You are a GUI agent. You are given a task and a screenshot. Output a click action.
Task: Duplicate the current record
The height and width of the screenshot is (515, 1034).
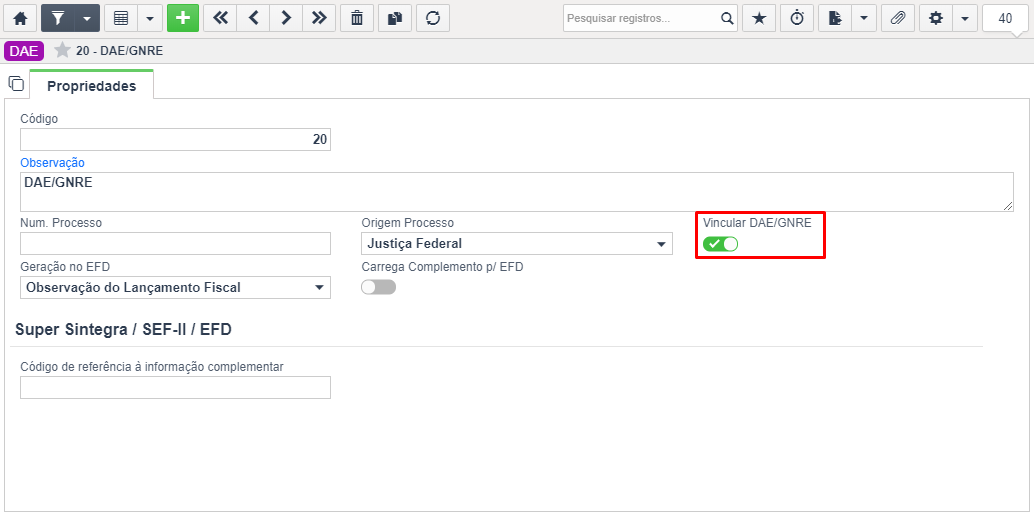pos(395,18)
